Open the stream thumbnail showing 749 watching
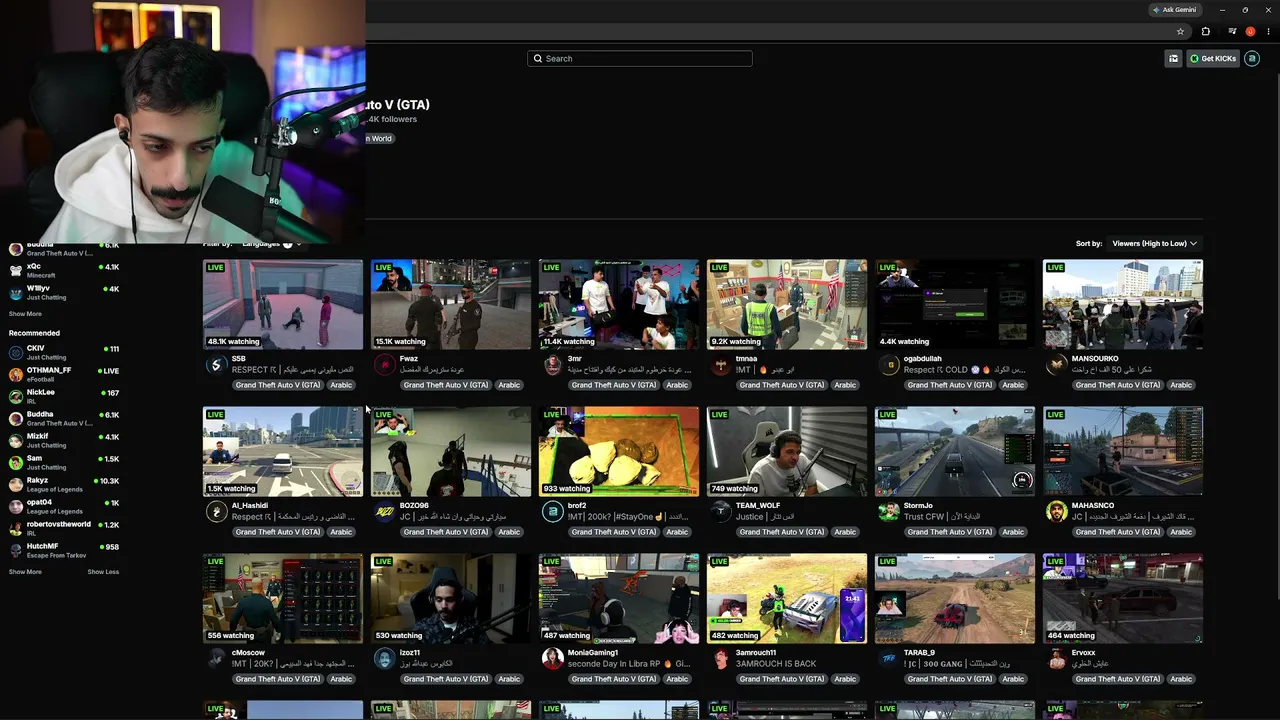 [x=787, y=452]
